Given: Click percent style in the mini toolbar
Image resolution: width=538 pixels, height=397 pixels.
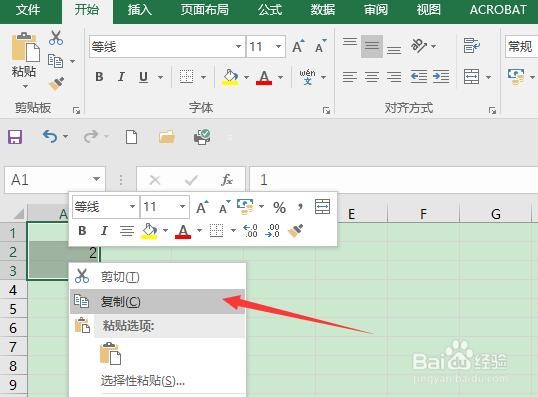Looking at the screenshot, I should tap(279, 207).
